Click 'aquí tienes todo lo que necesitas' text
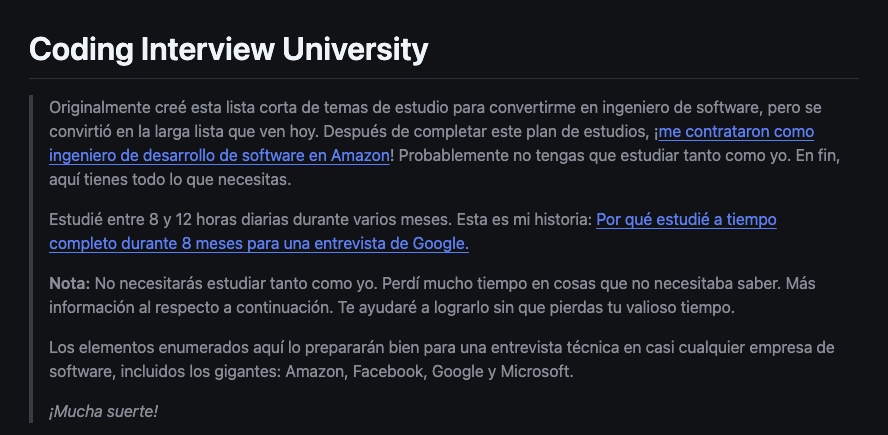Screen dimensions: 888x435 pos(170,181)
